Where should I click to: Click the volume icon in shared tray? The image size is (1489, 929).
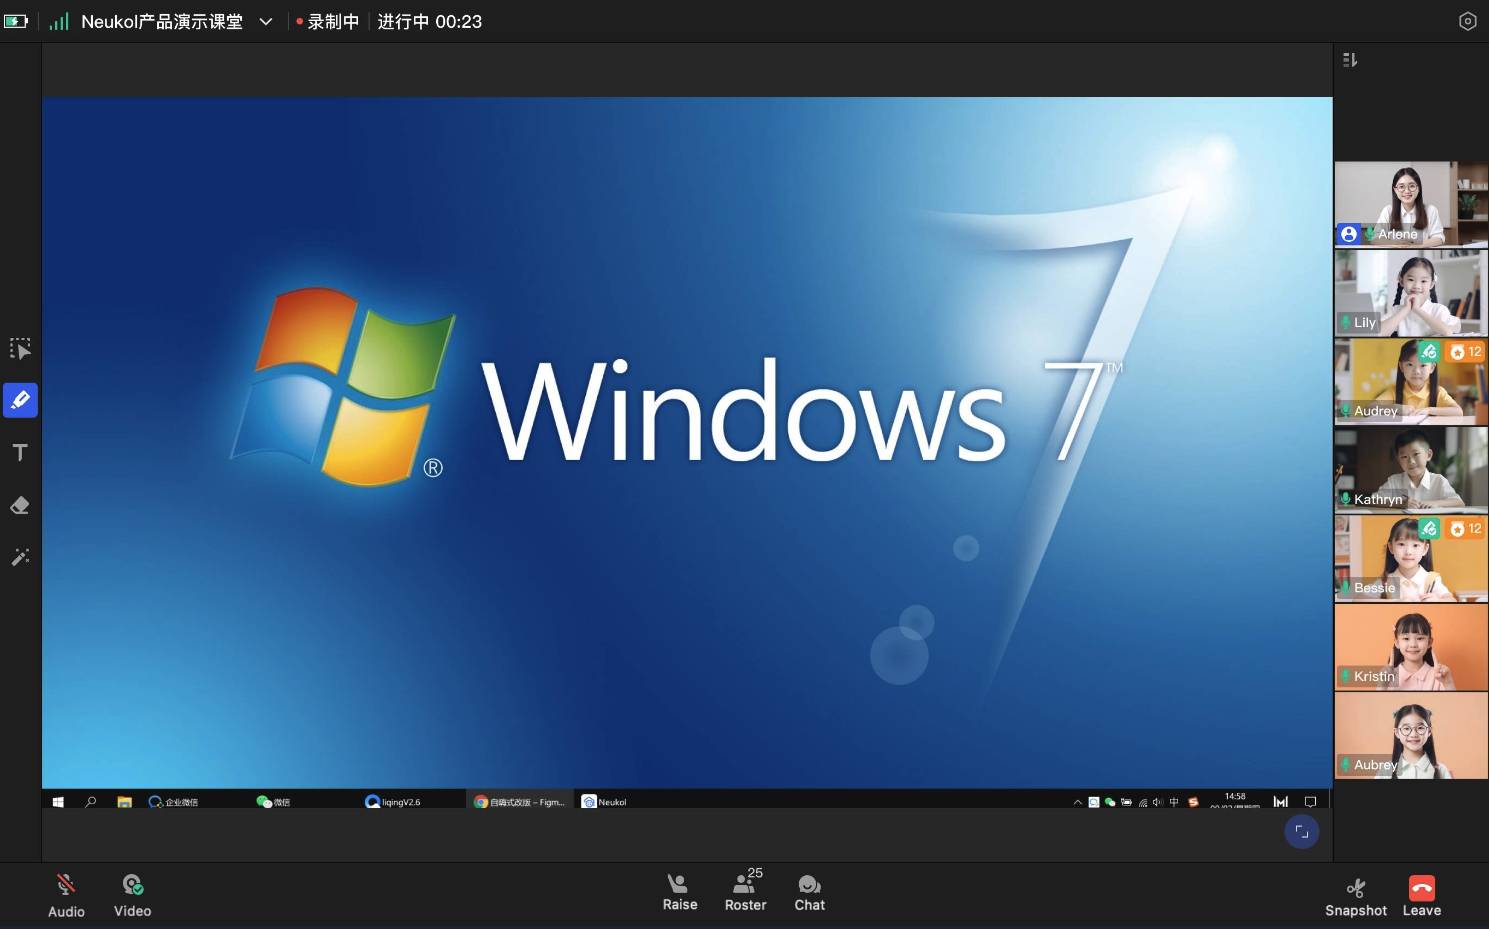click(x=1158, y=802)
